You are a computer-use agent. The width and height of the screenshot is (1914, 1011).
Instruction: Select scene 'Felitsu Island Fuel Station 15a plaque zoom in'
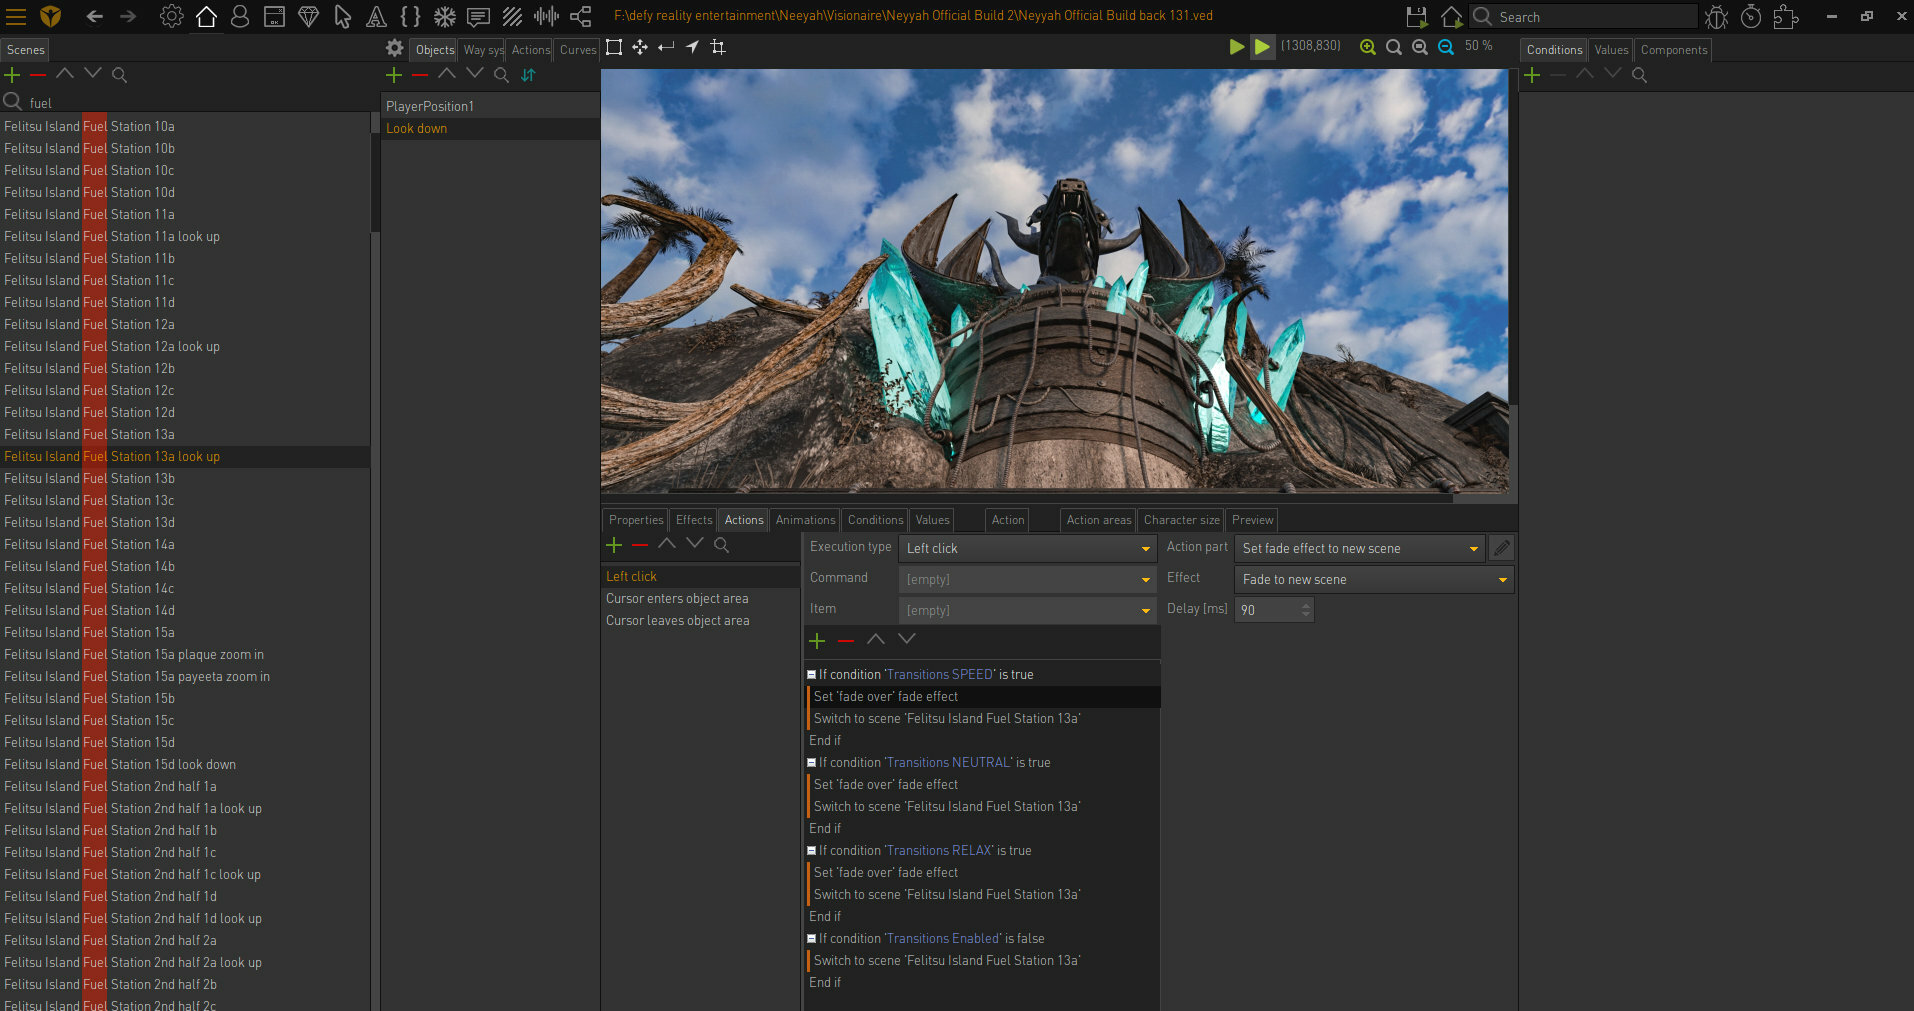[x=134, y=655]
